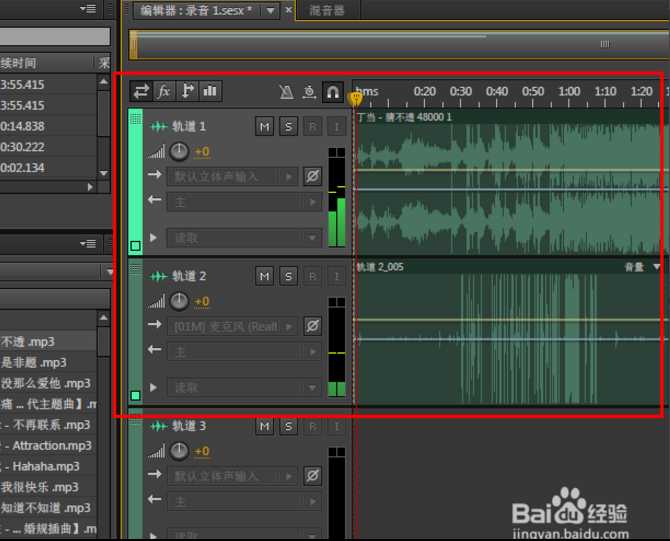
Task: Open the lower-left panel options menu
Action: click(88, 244)
